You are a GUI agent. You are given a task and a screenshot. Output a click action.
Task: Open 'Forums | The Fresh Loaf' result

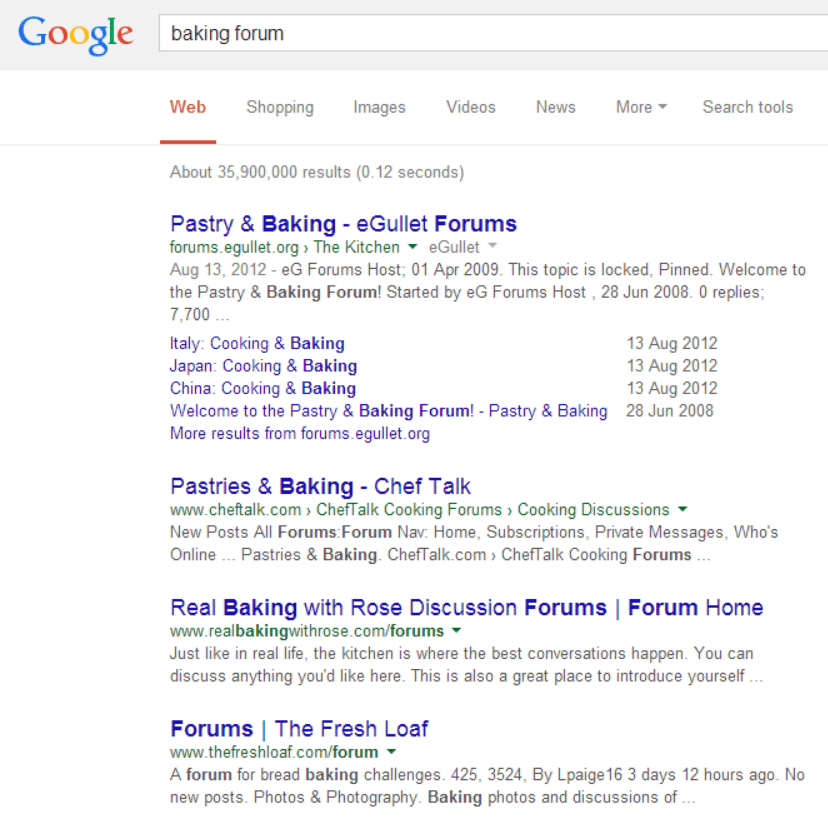click(299, 729)
